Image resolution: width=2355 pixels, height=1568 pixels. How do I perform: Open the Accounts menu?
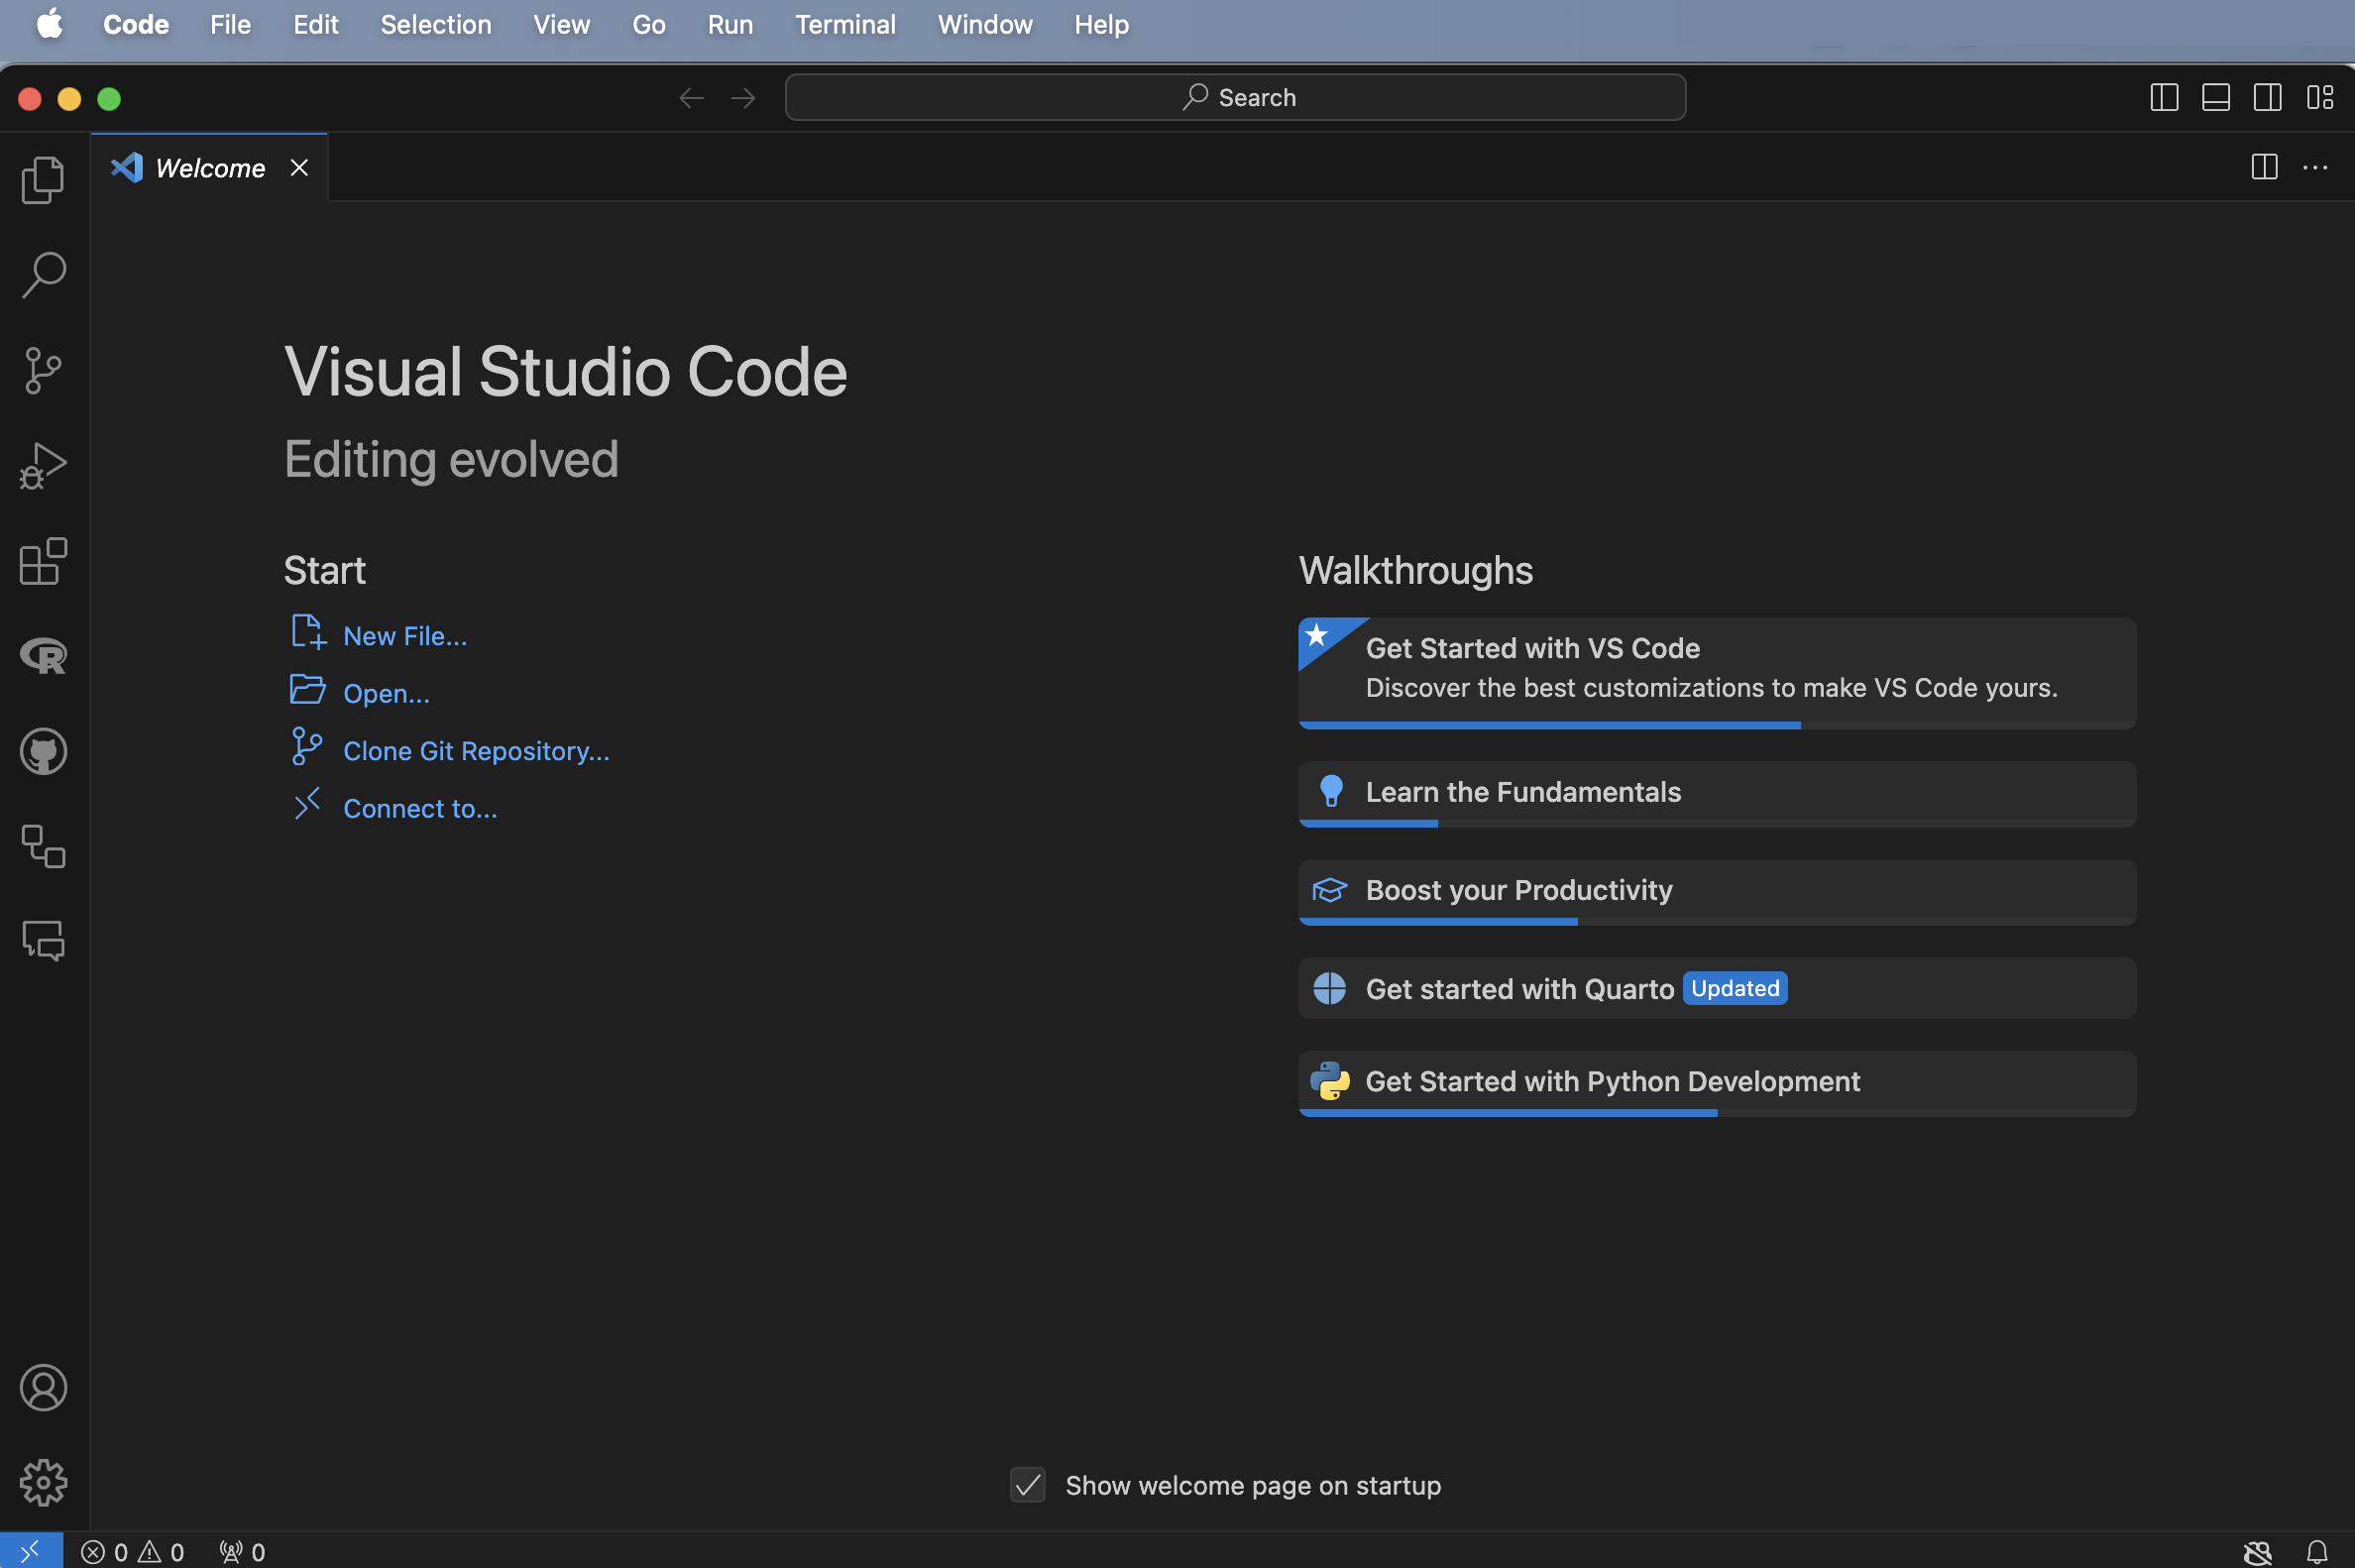[x=43, y=1387]
